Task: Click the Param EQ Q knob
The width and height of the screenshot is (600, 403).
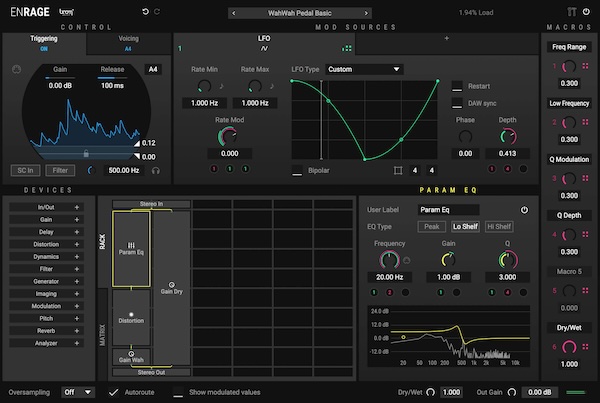Action: [x=508, y=260]
